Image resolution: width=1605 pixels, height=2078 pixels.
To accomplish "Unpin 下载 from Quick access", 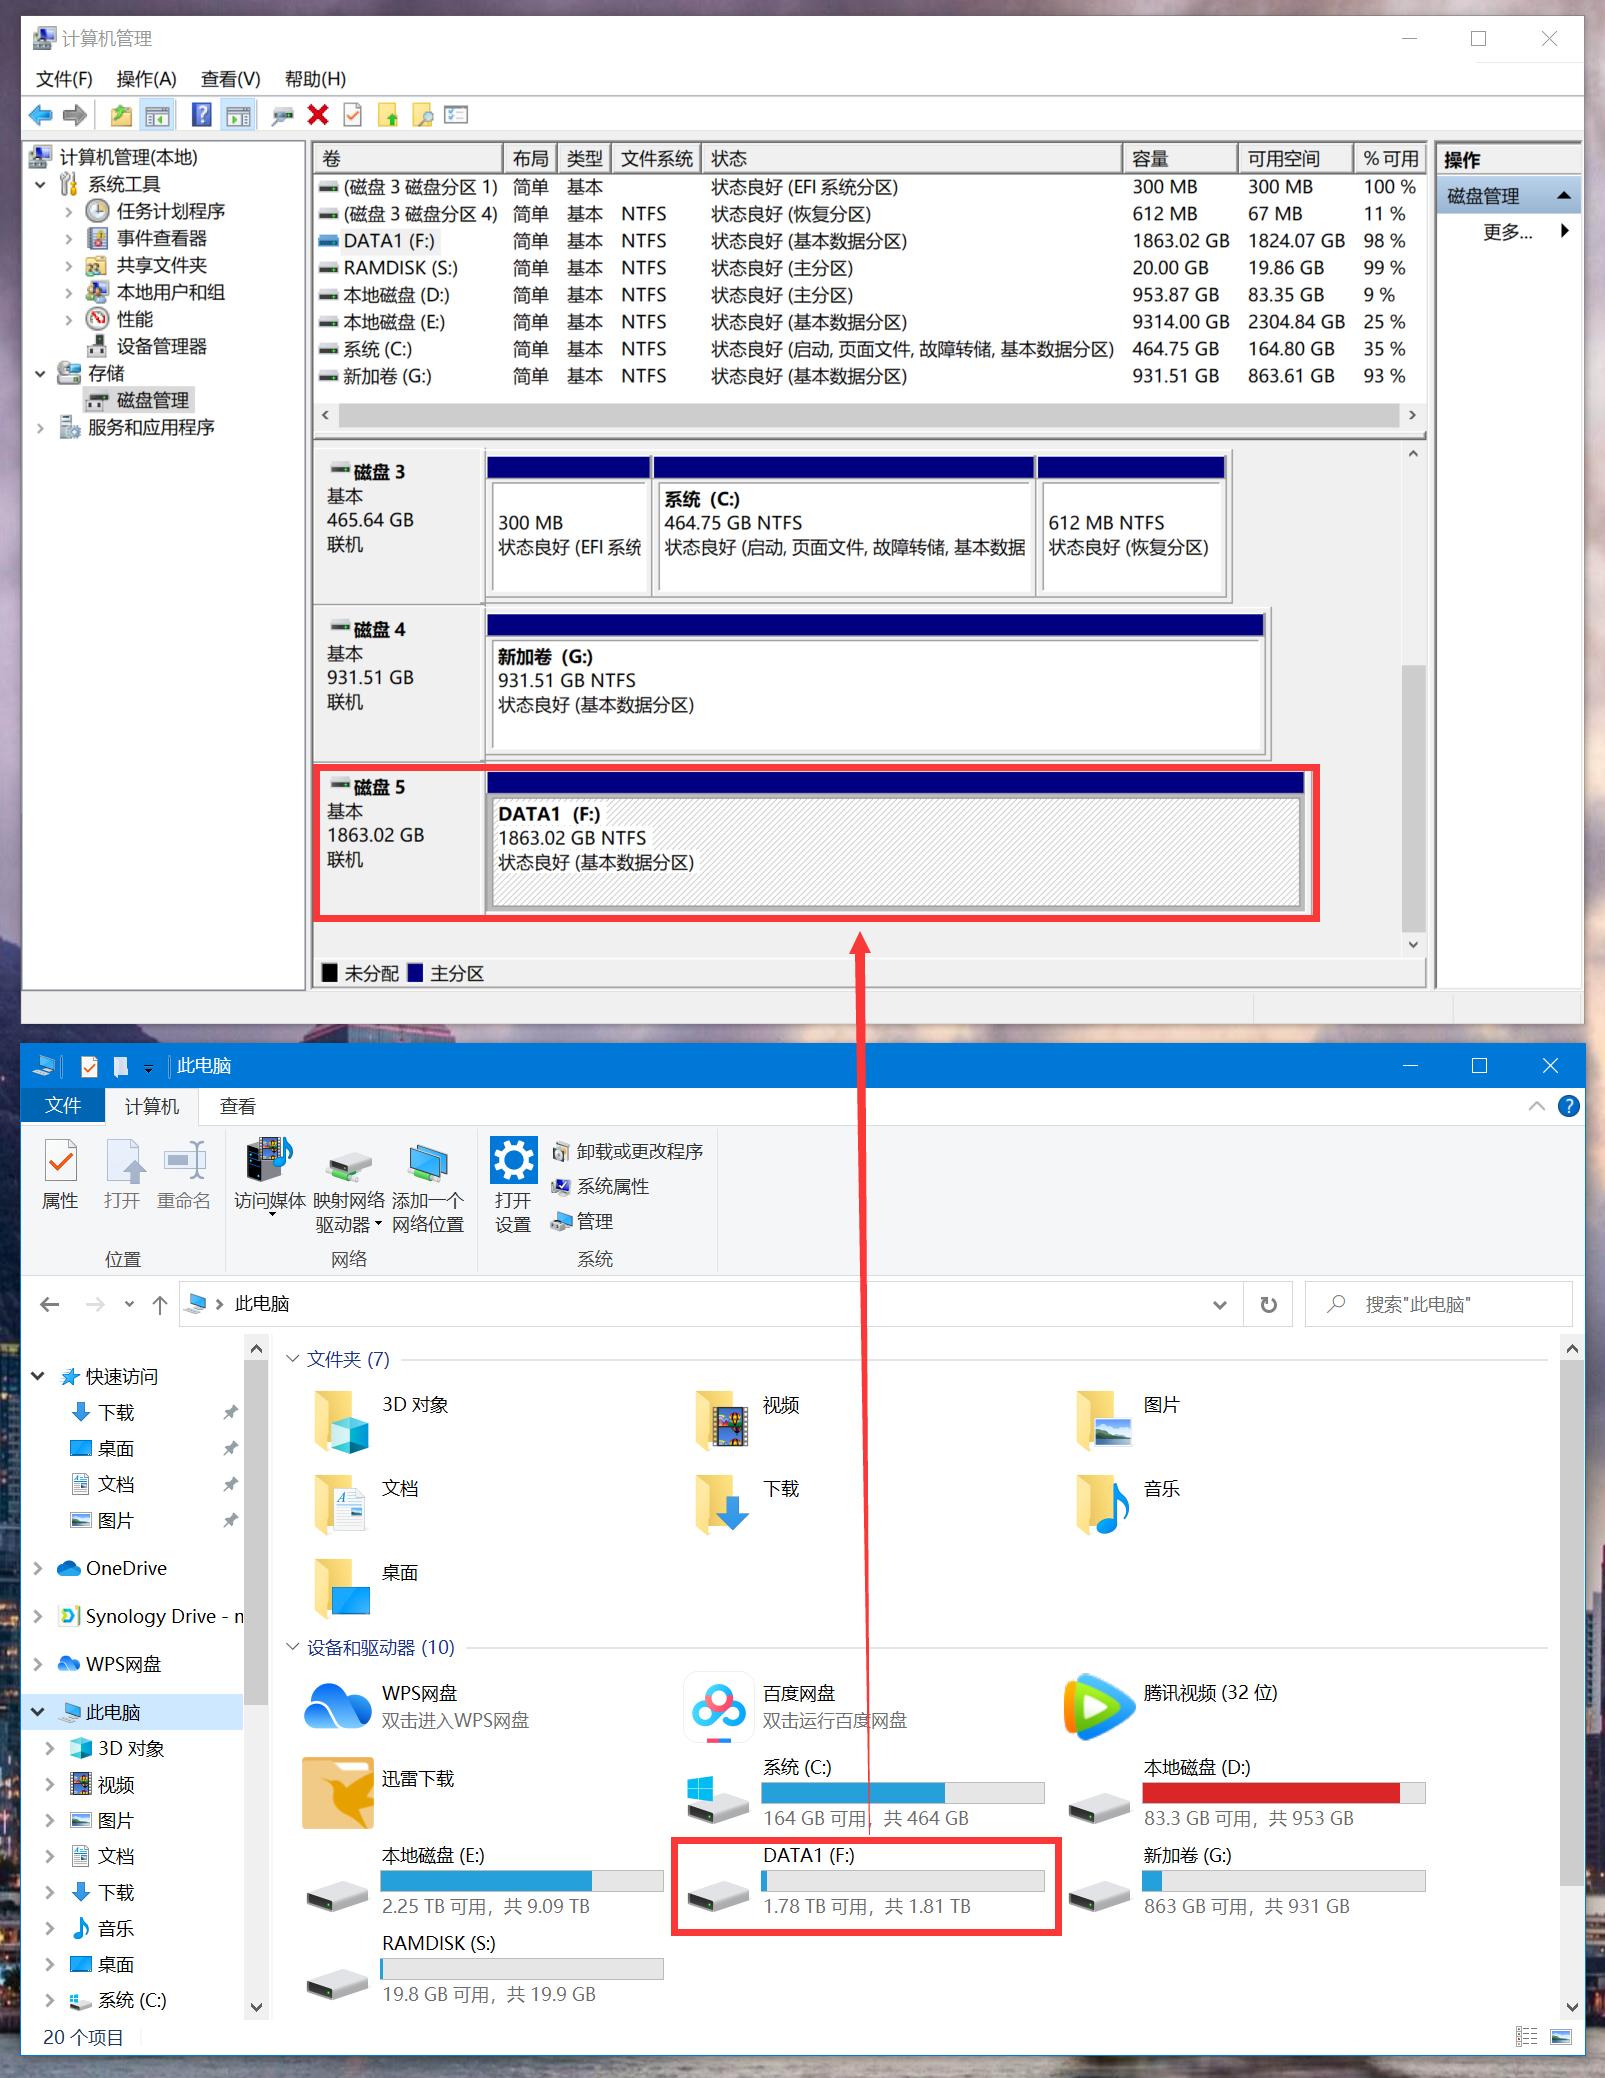I will 231,1412.
